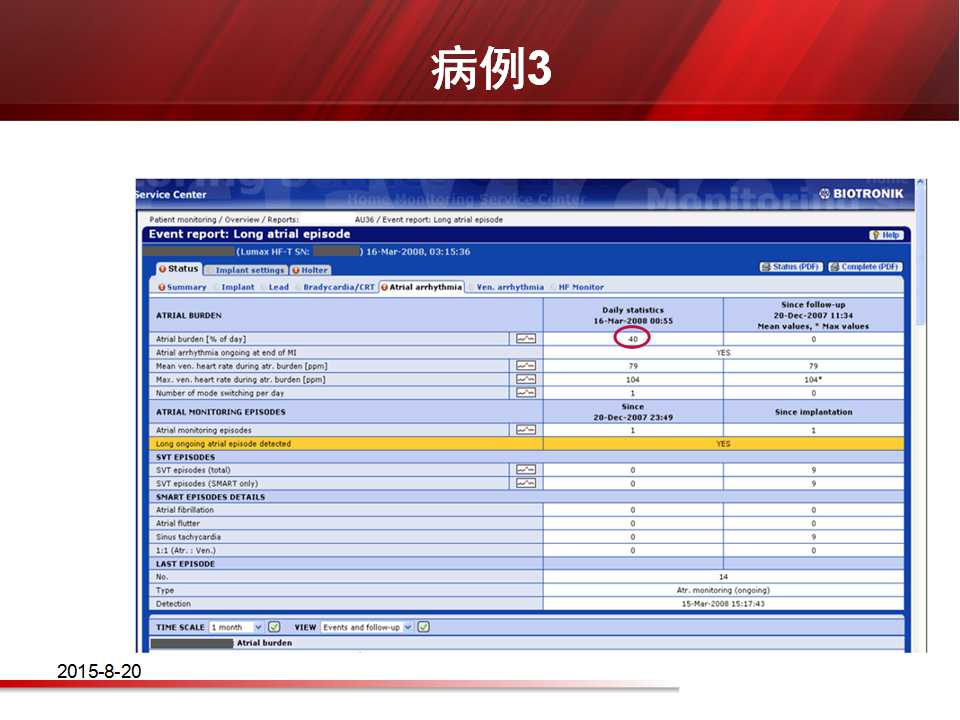Apply time scale with green check button
Viewport: 960px width, 720px height.
tap(274, 627)
